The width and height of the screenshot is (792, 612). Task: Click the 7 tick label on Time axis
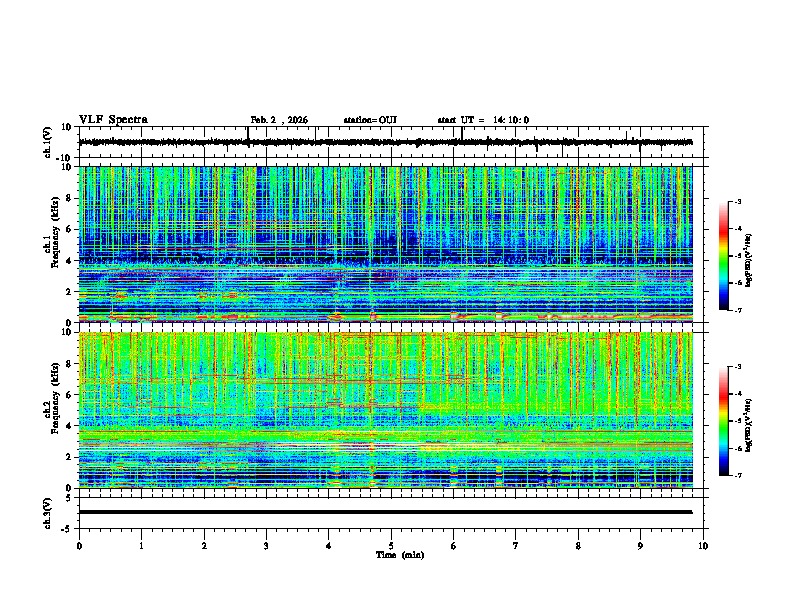pyautogui.click(x=516, y=546)
